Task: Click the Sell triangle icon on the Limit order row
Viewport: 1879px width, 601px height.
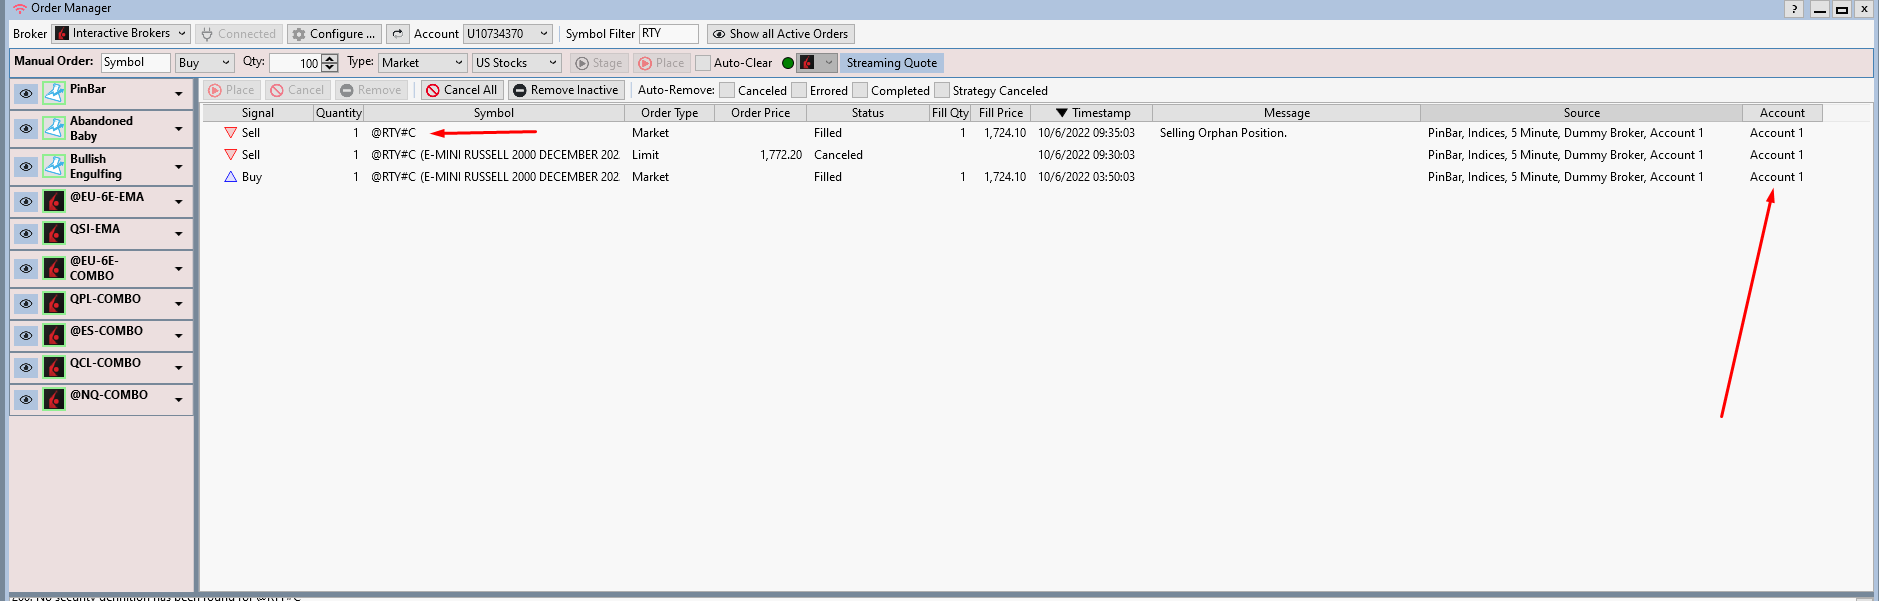Action: [230, 155]
